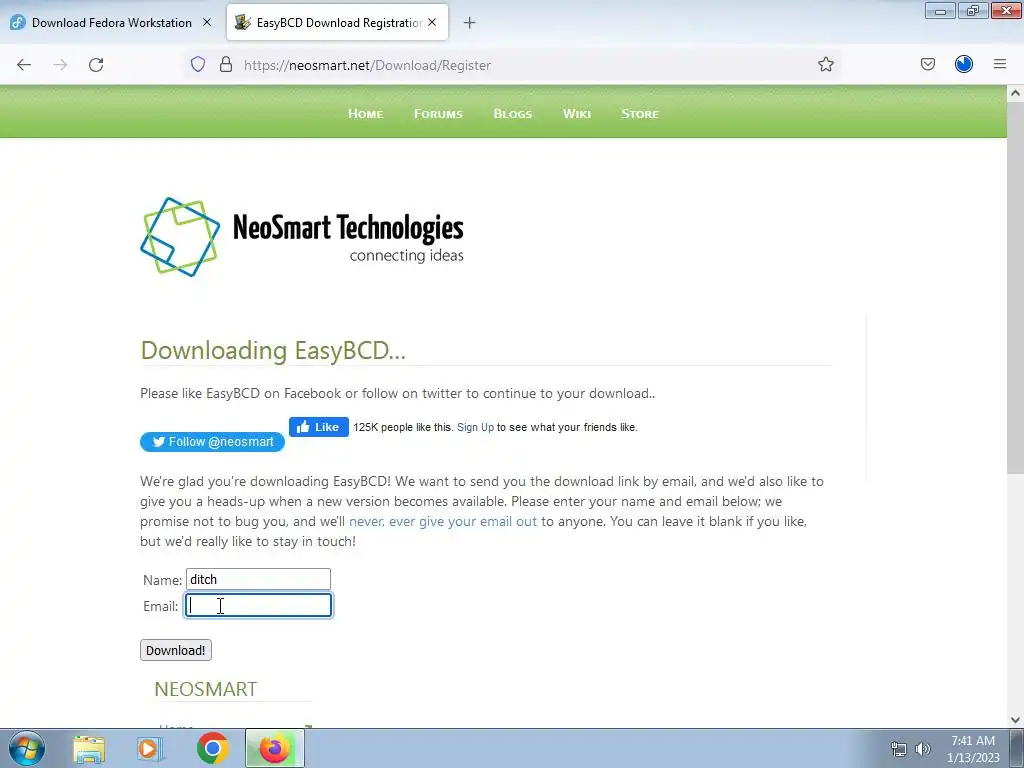
Task: Open Windows Explorer from the taskbar
Action: pyautogui.click(x=89, y=749)
